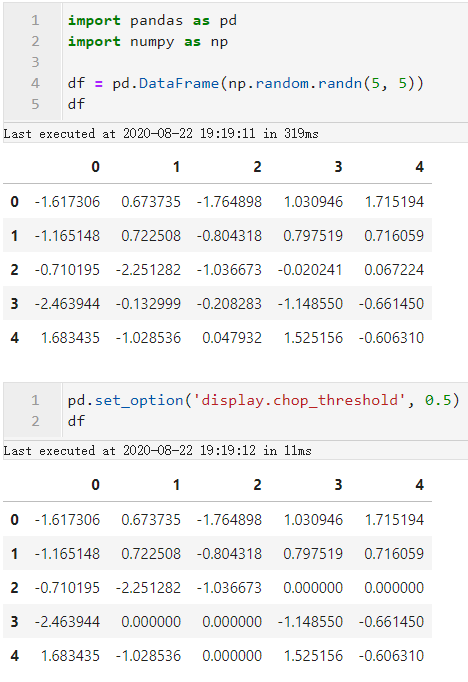Viewport: 468px width, 682px height.
Task: Click cell value -0.020241 in first table
Action: [310, 270]
